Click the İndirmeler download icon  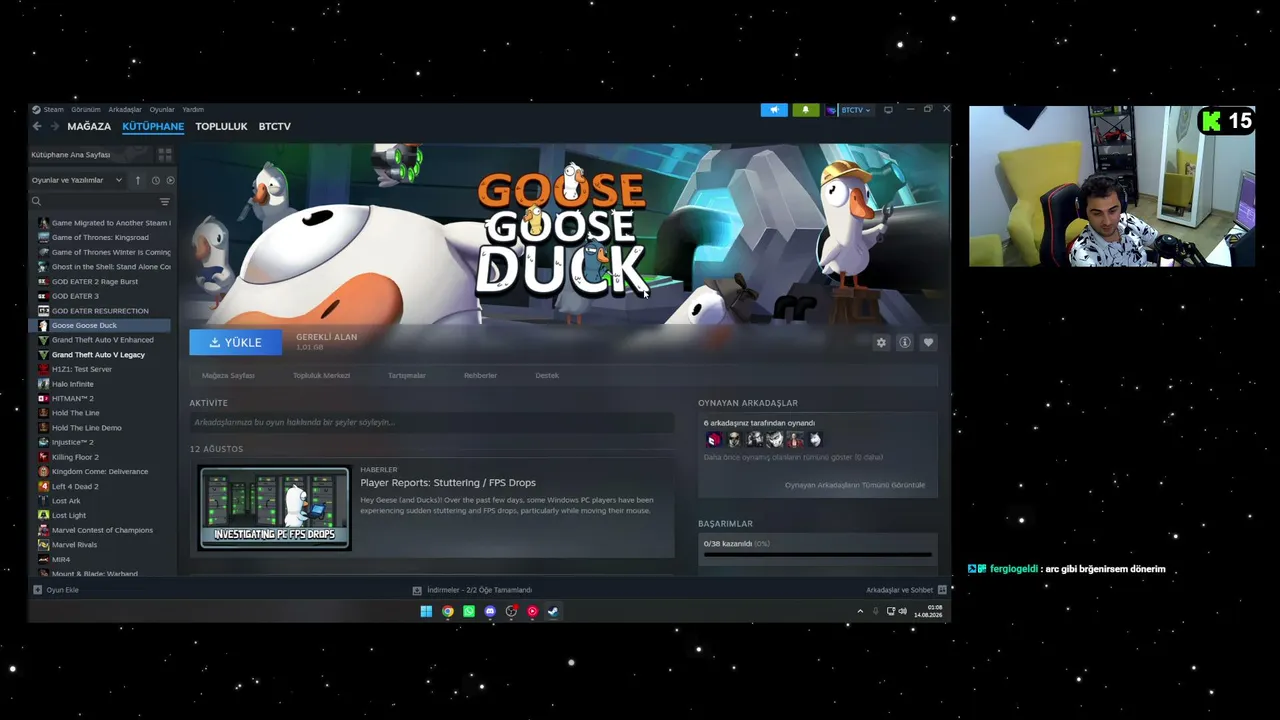pyautogui.click(x=417, y=590)
